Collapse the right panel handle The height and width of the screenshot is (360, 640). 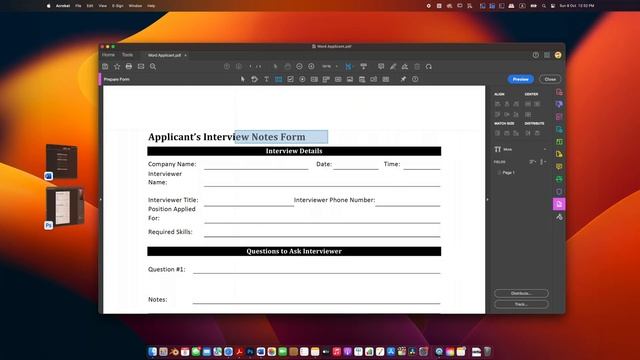click(x=487, y=200)
